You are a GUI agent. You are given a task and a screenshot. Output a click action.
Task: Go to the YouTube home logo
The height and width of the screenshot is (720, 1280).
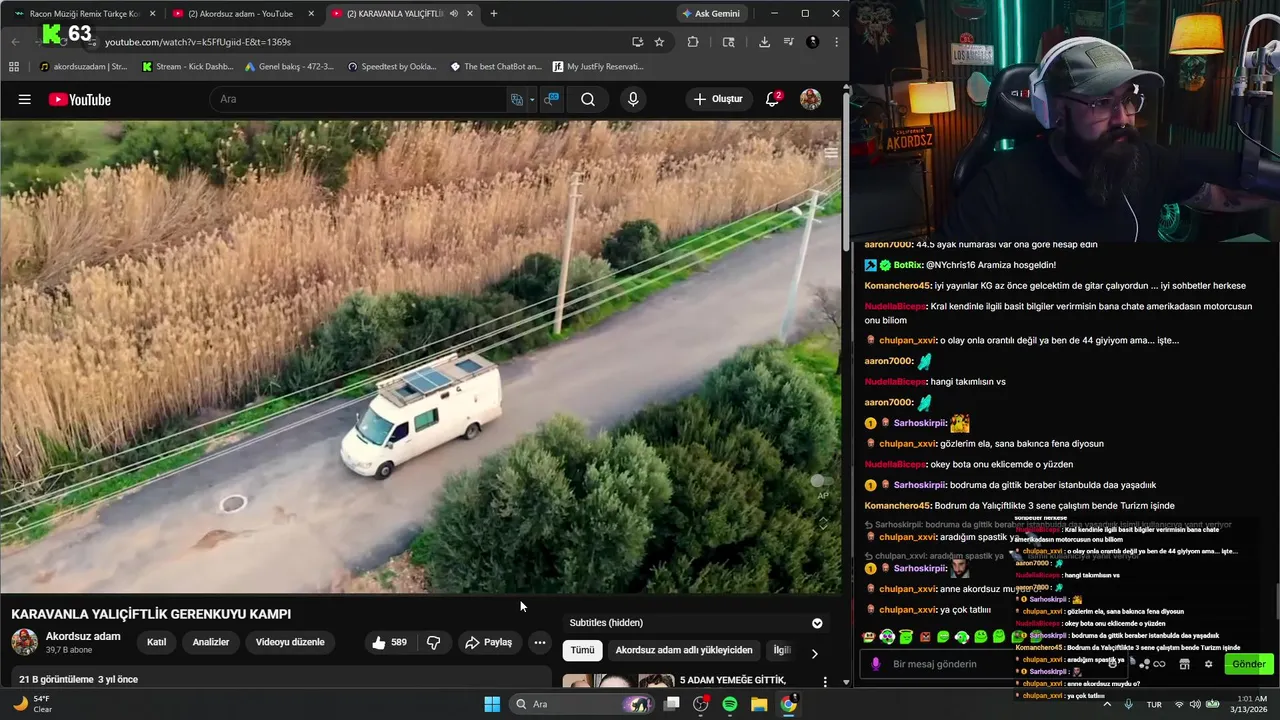[x=79, y=99]
